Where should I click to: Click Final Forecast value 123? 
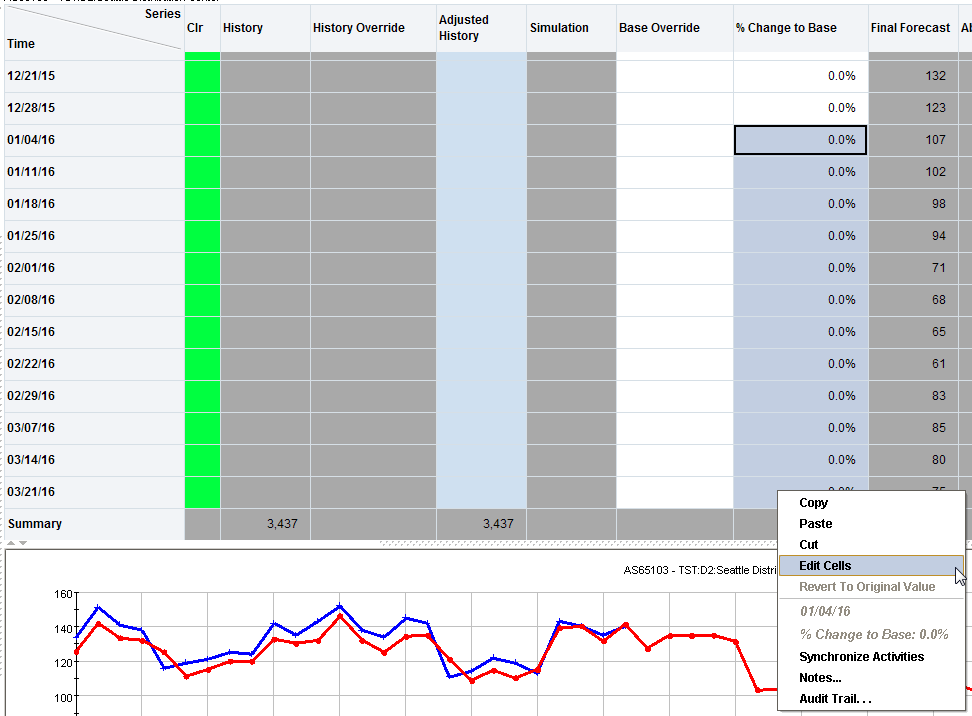click(x=913, y=108)
